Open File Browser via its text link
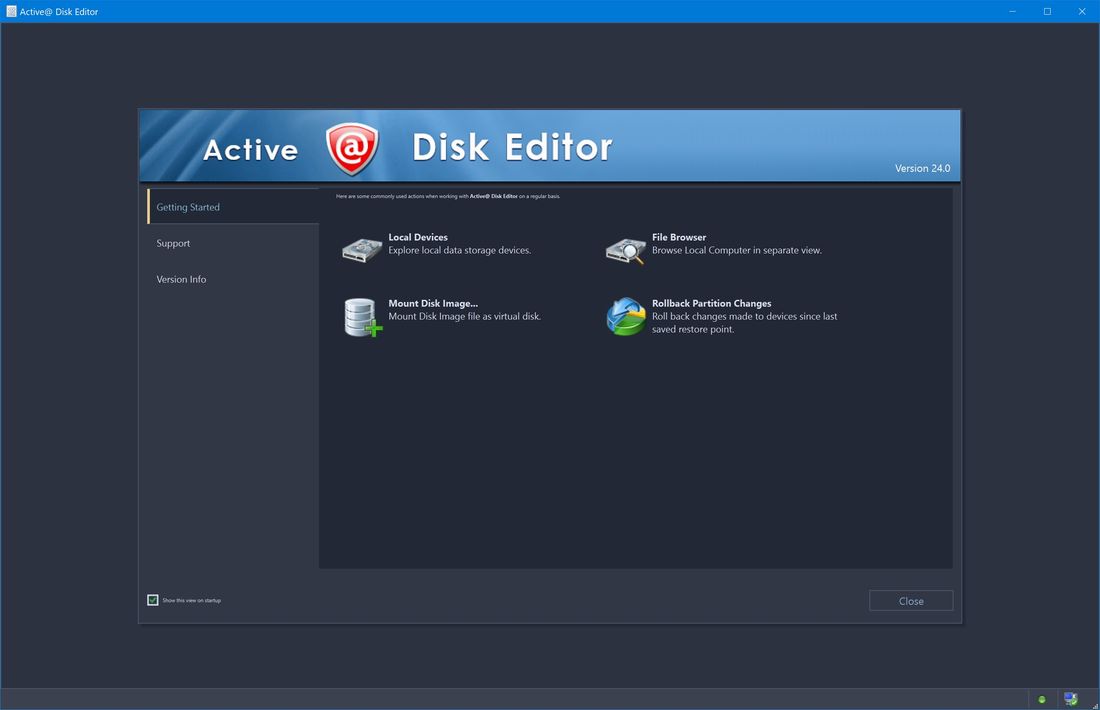The width and height of the screenshot is (1100, 710). [x=678, y=237]
